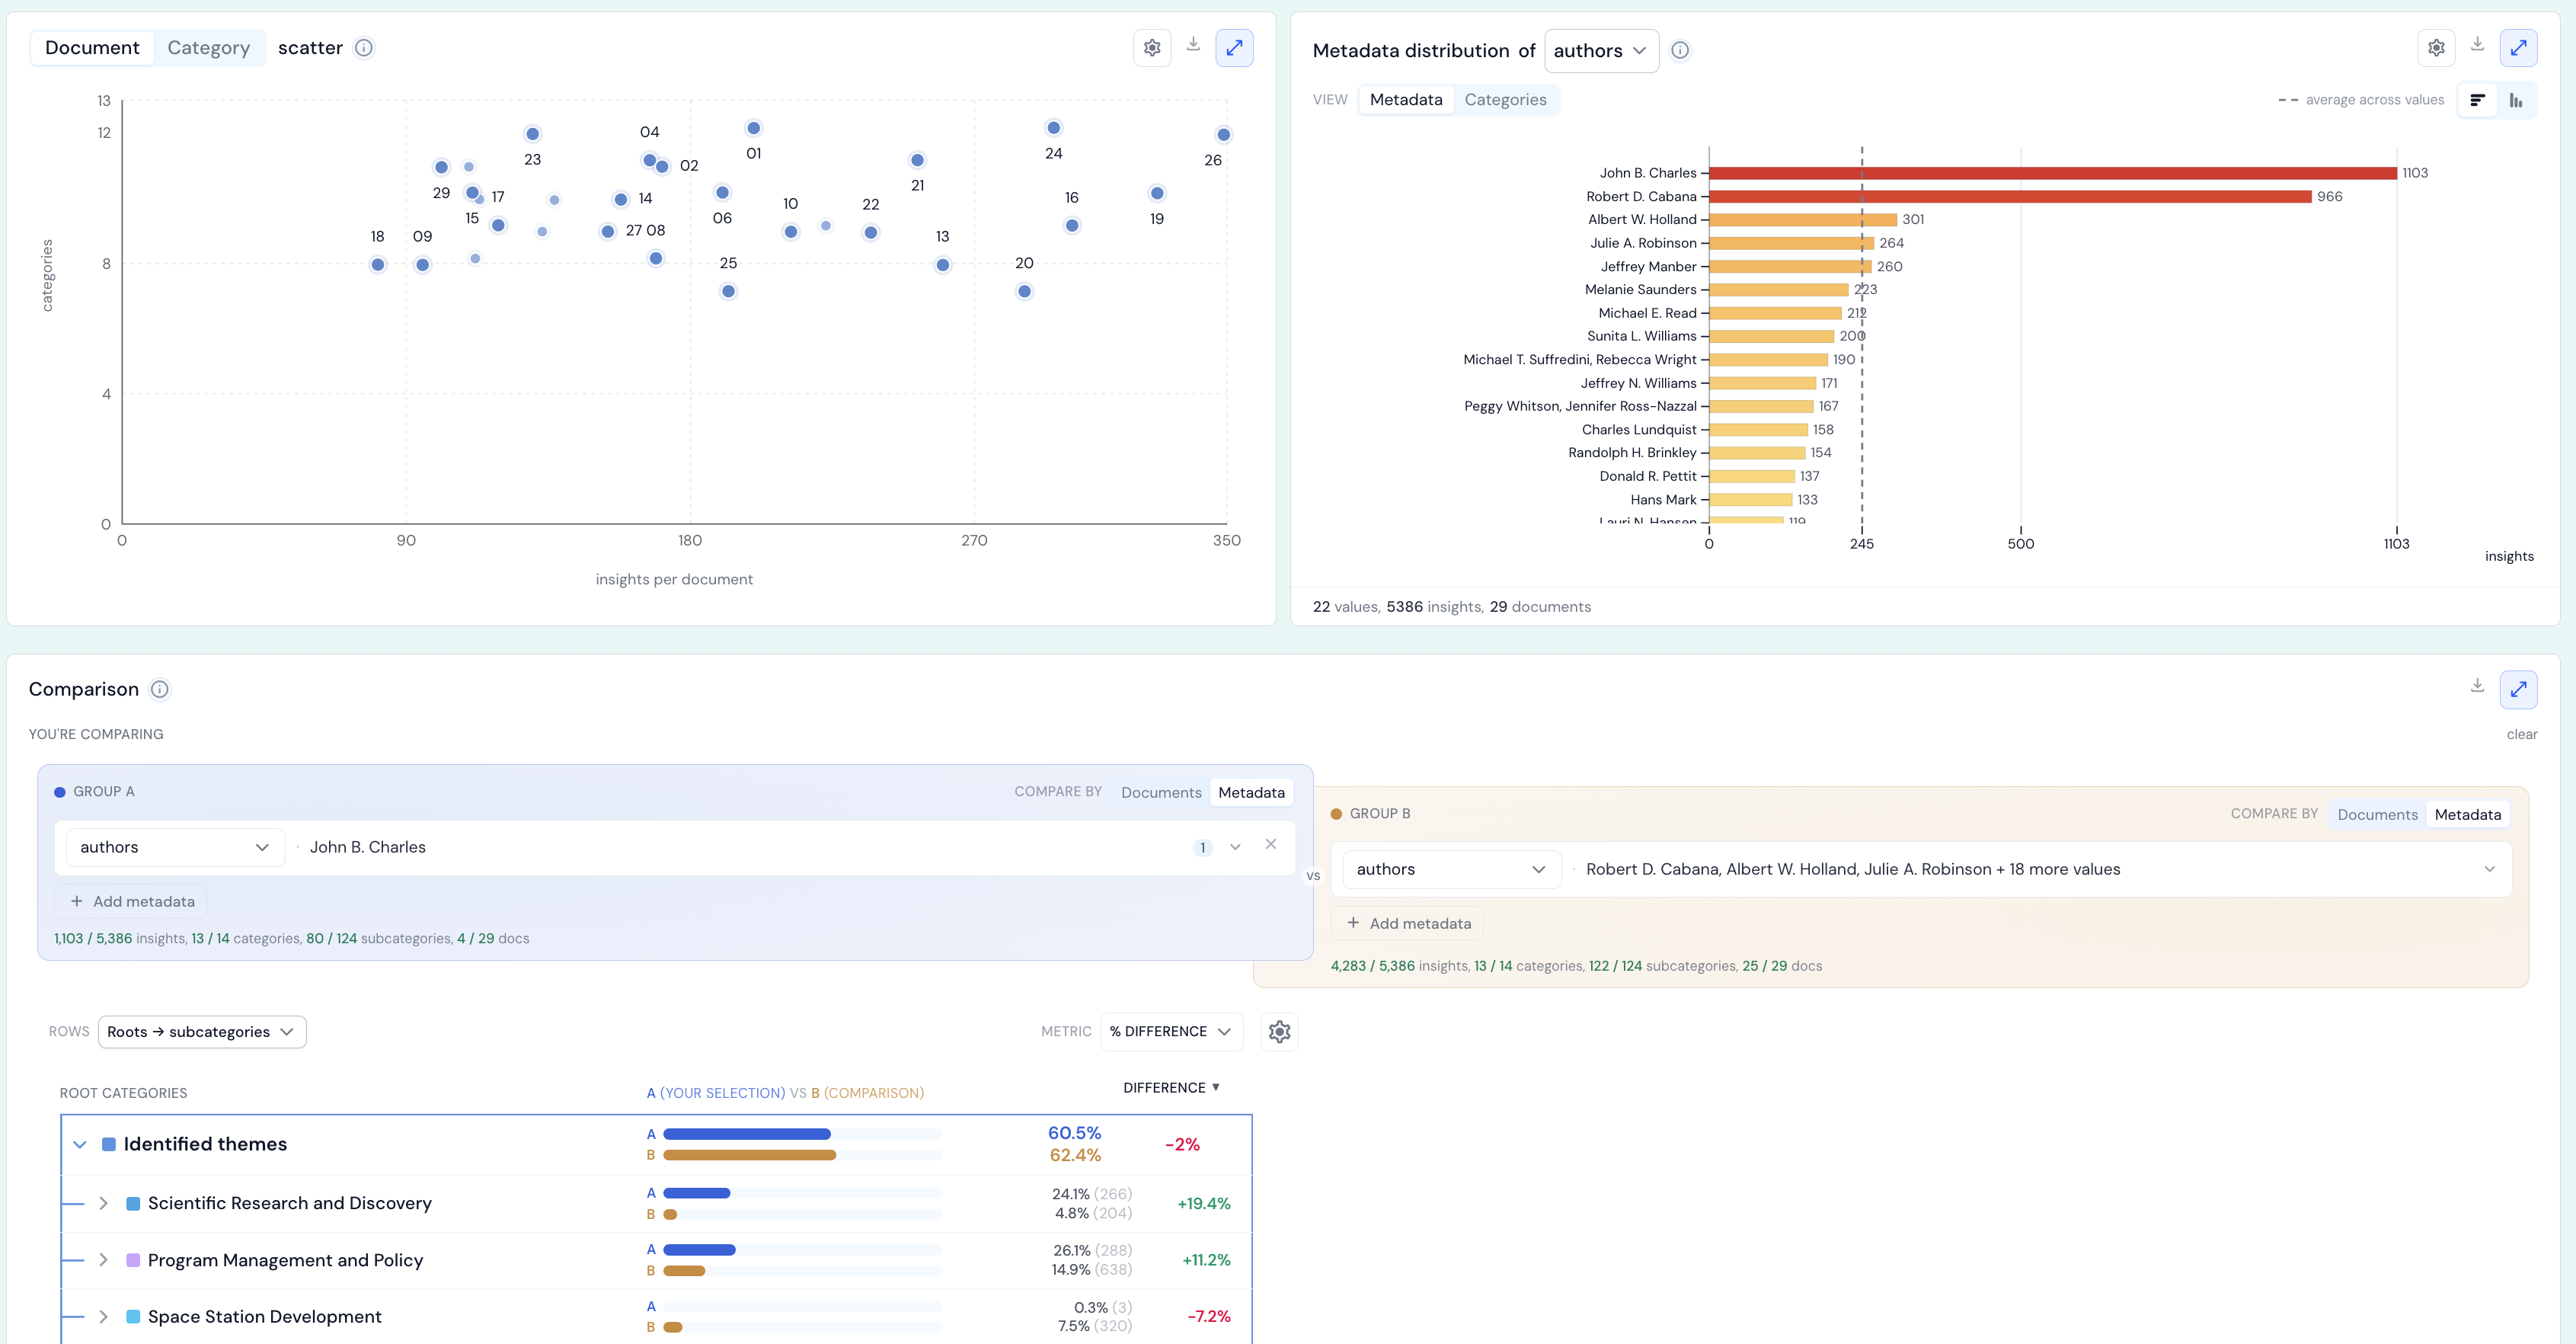Click plus icon in Group B Add metadata

click(1353, 923)
